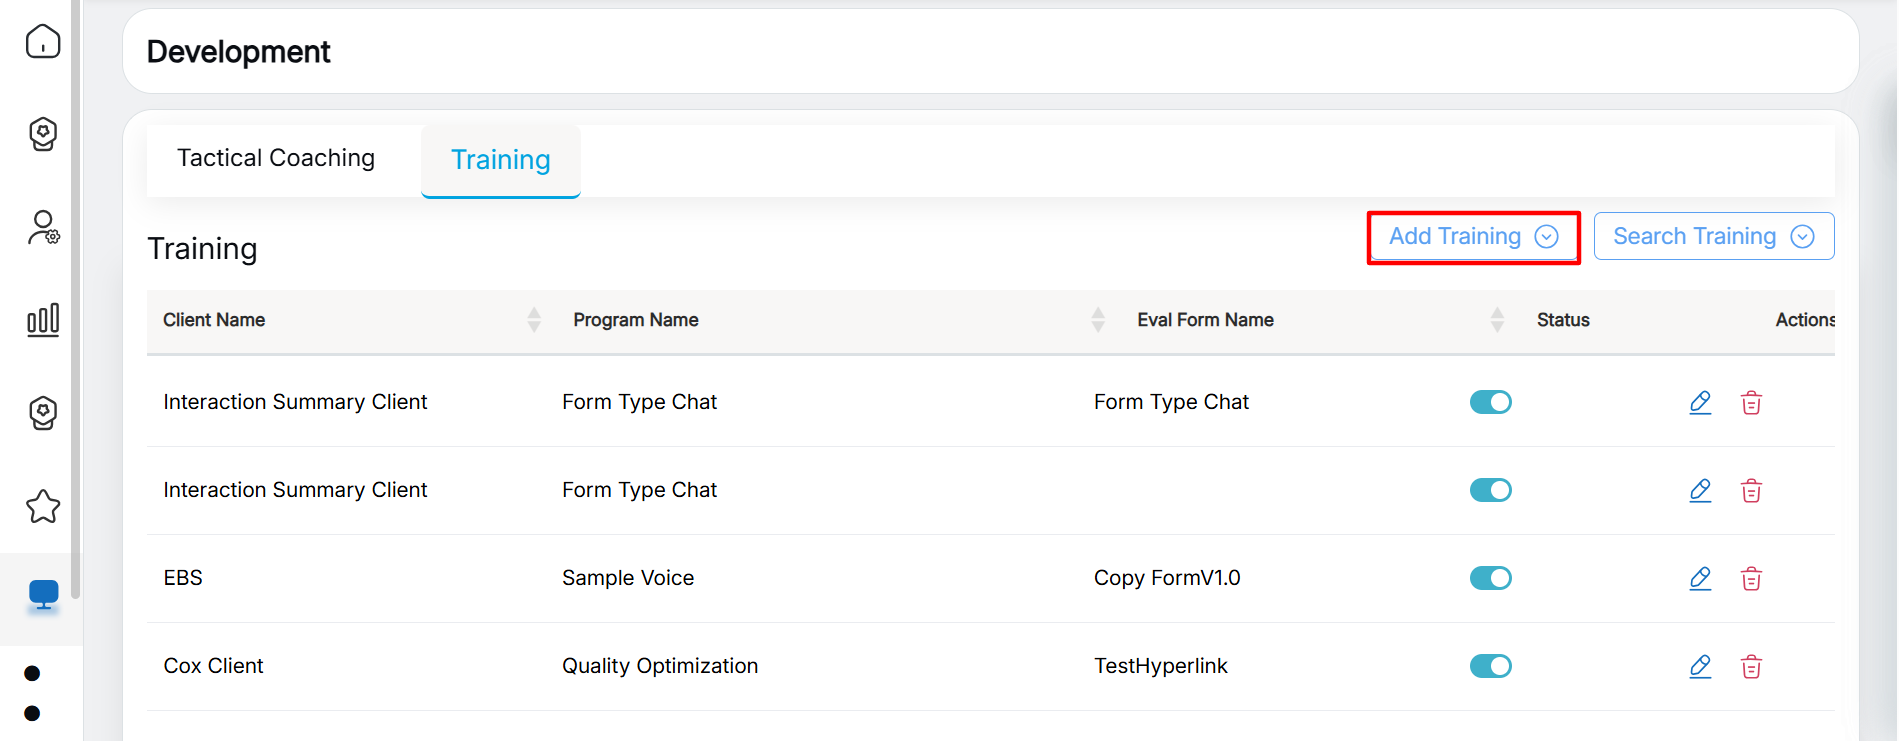This screenshot has width=1899, height=741.
Task: Toggle status for EBS training
Action: pyautogui.click(x=1490, y=578)
